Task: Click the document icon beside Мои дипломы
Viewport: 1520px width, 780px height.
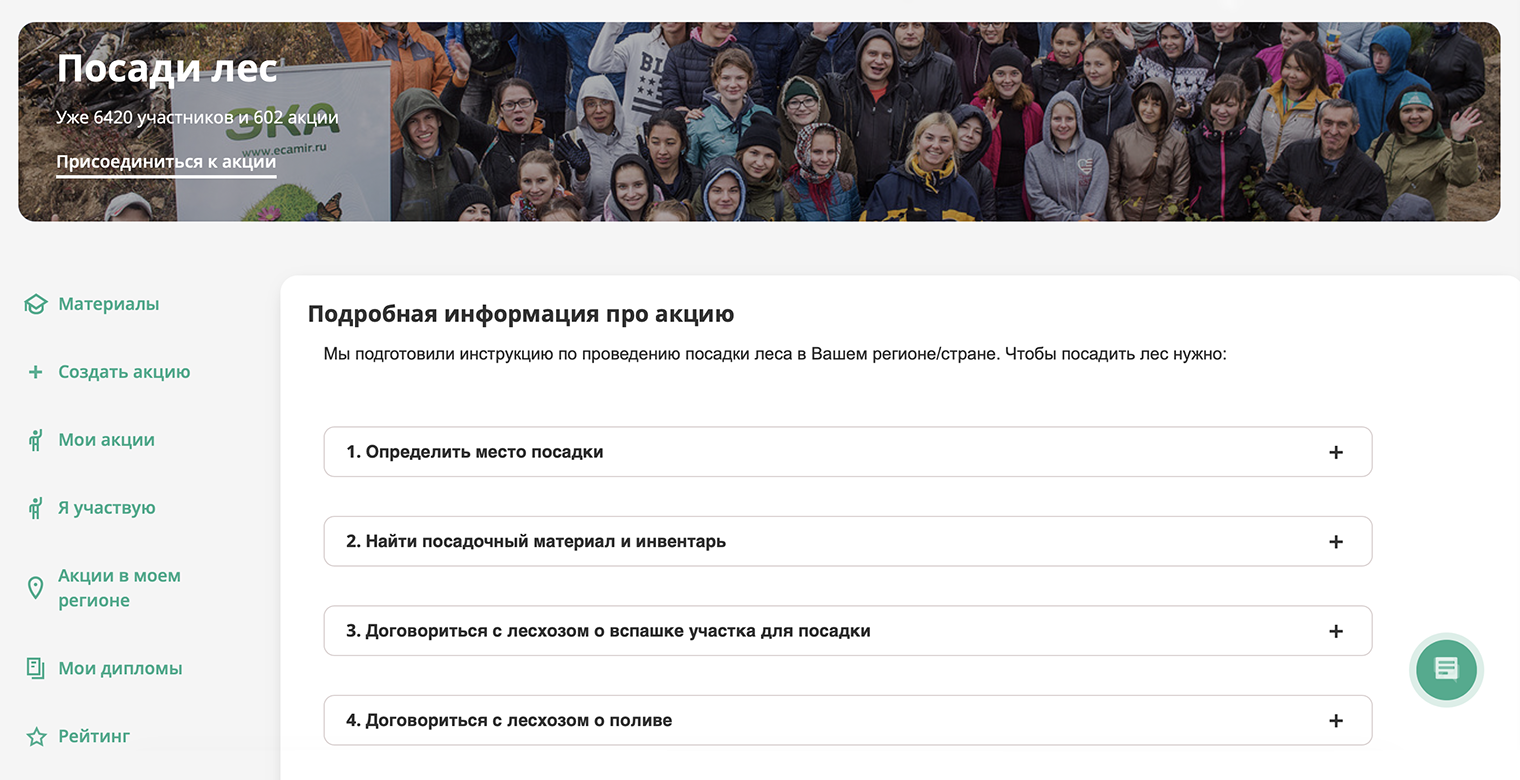Action: (35, 668)
